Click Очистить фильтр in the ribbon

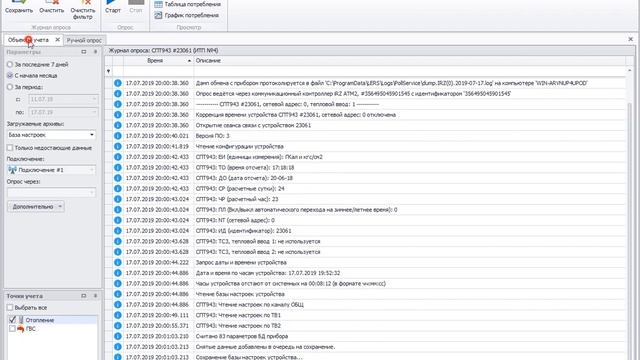click(82, 10)
